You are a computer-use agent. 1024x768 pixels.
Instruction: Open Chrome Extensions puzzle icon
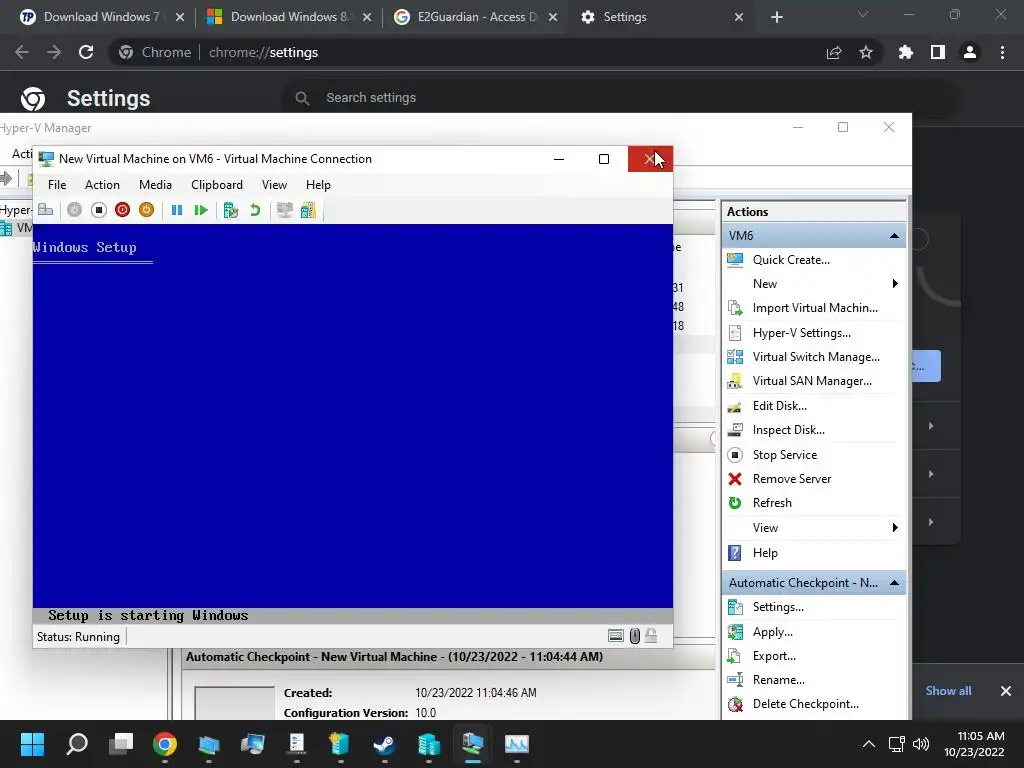pyautogui.click(x=906, y=52)
